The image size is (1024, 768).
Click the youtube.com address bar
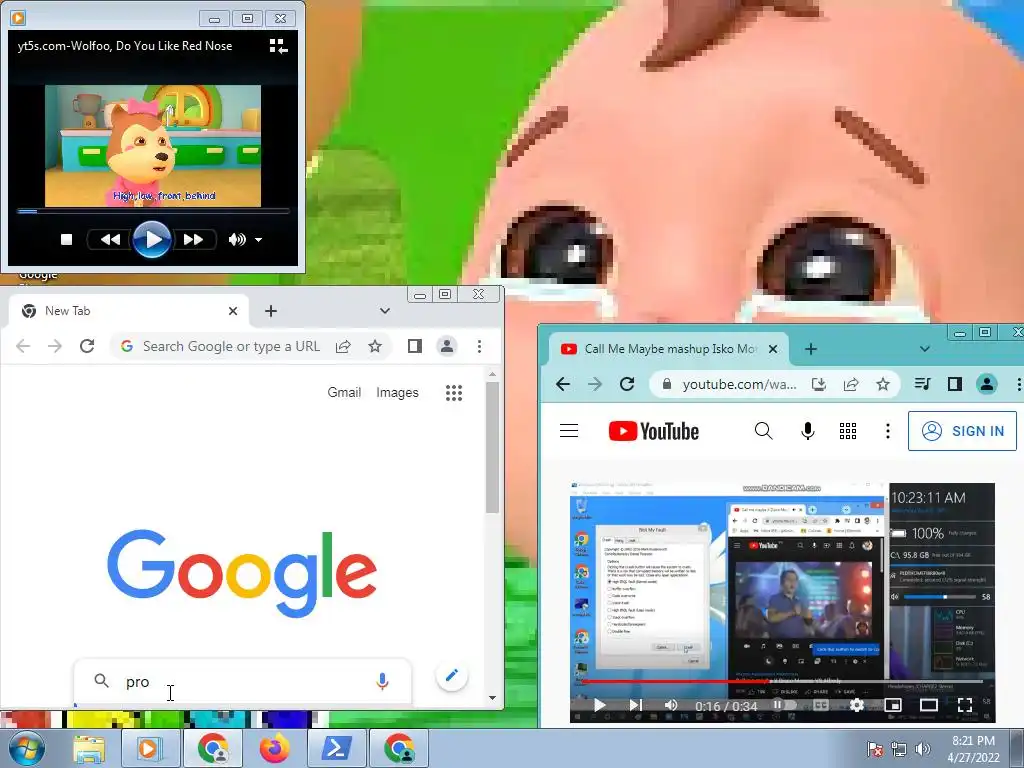tap(739, 384)
